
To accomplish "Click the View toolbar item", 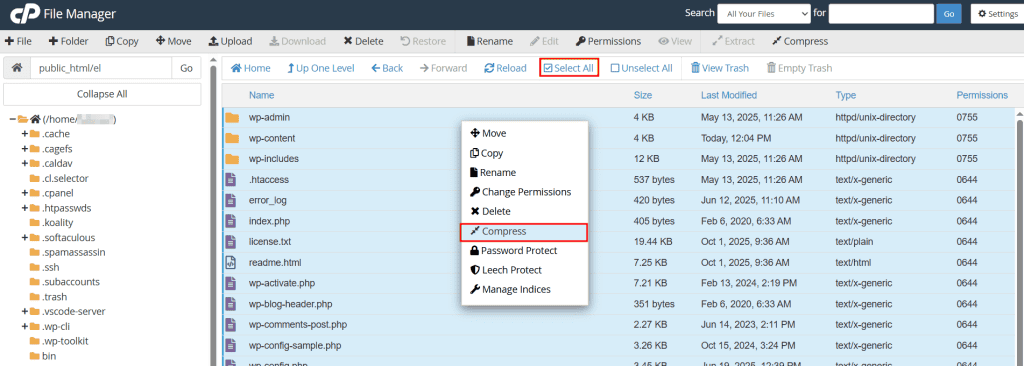I will (675, 41).
